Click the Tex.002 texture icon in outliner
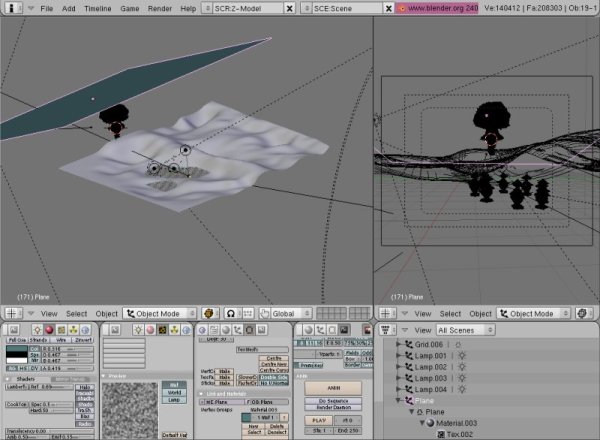The width and height of the screenshot is (600, 440). [441, 434]
